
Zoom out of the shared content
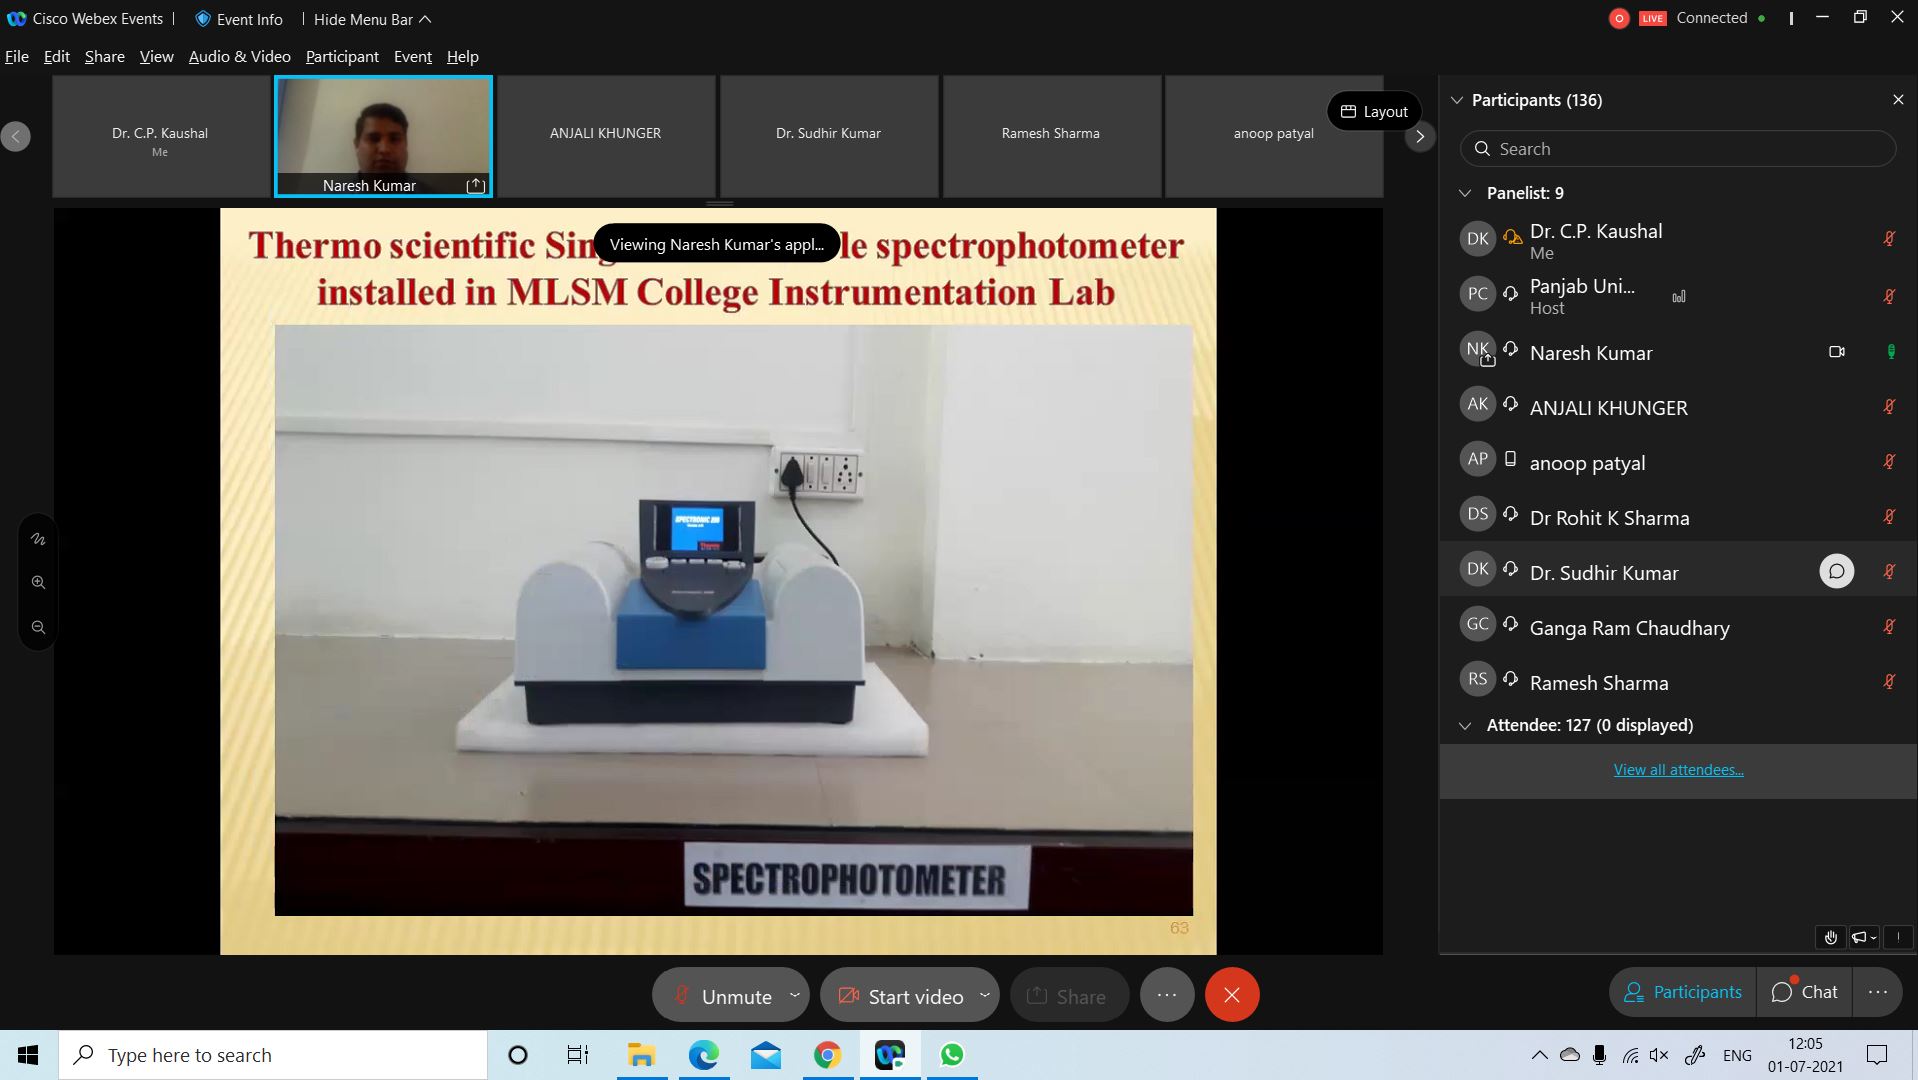click(38, 627)
